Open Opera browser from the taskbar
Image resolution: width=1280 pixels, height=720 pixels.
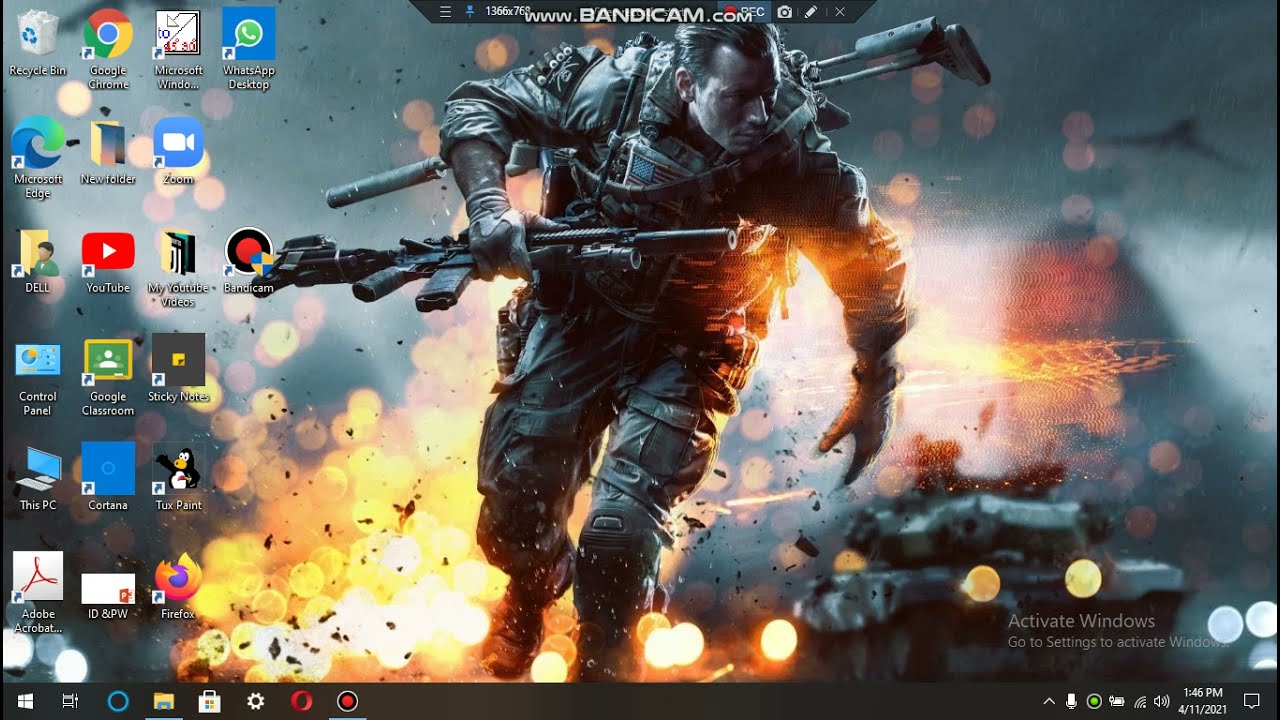tap(301, 701)
